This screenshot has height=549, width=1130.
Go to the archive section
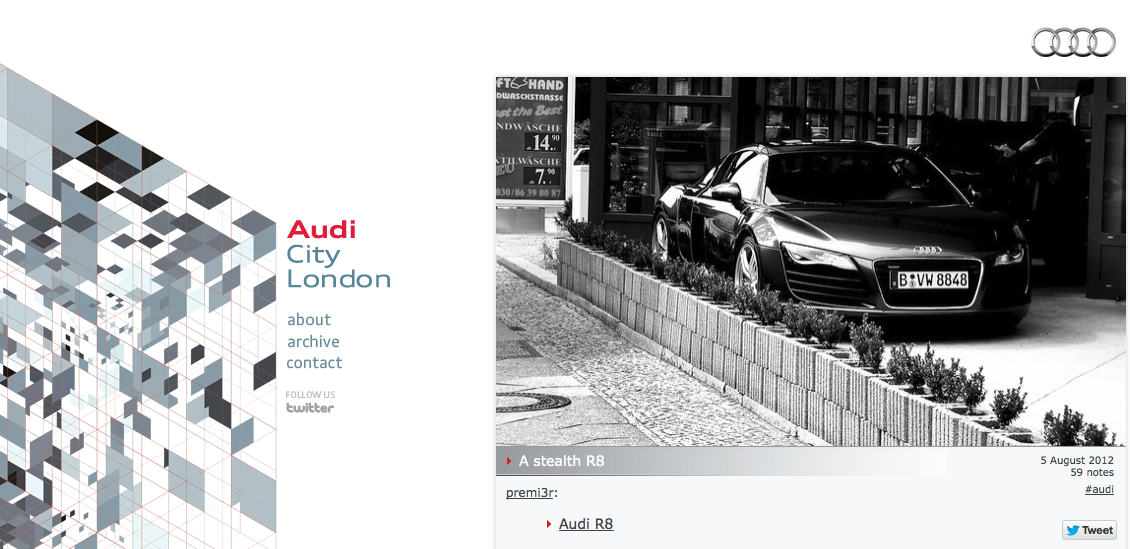(x=313, y=341)
